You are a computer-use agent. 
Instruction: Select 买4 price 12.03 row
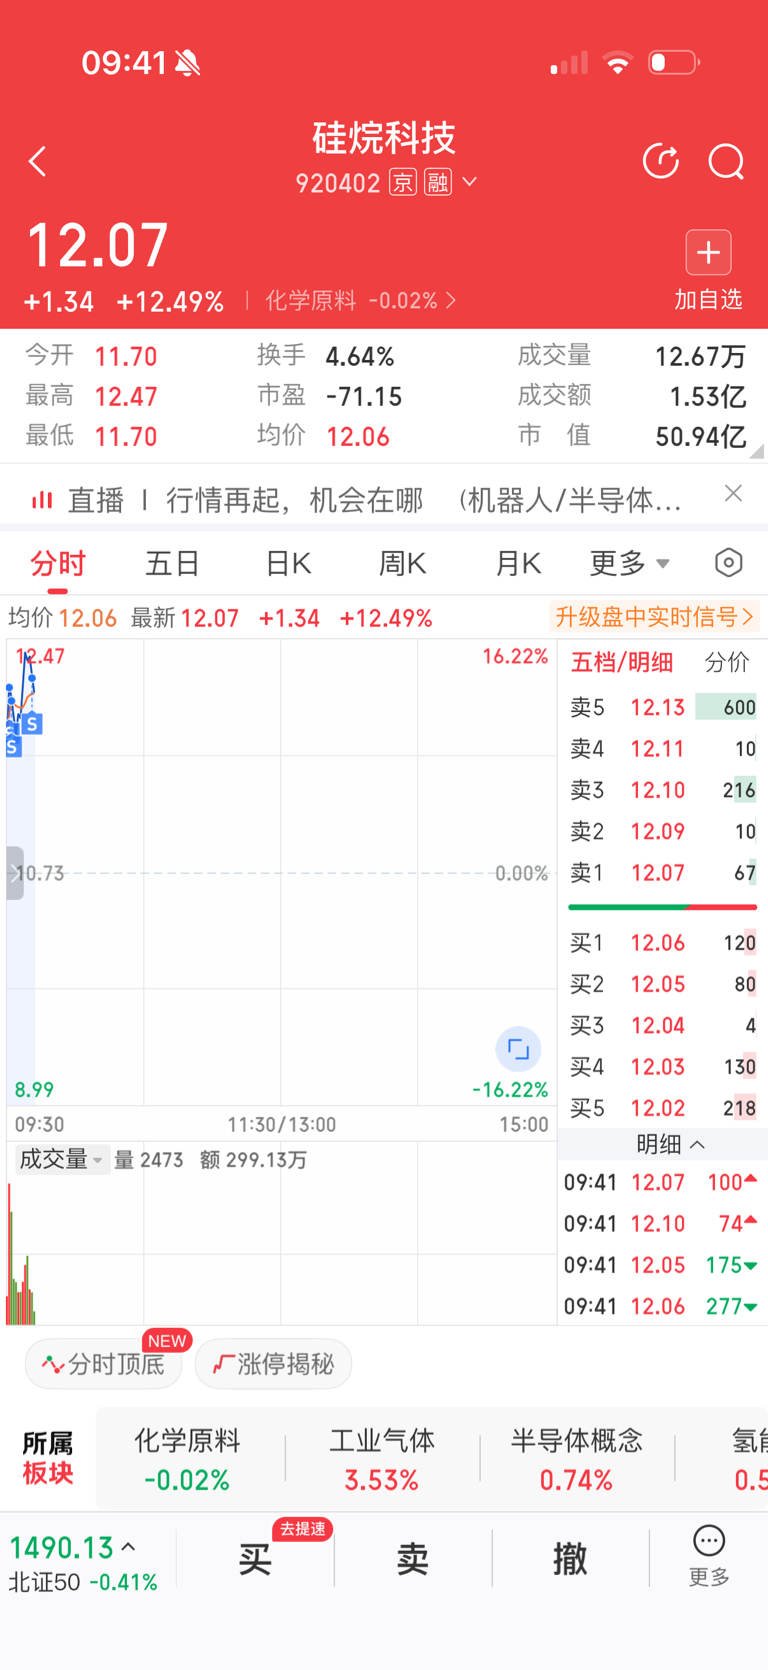coord(662,1067)
